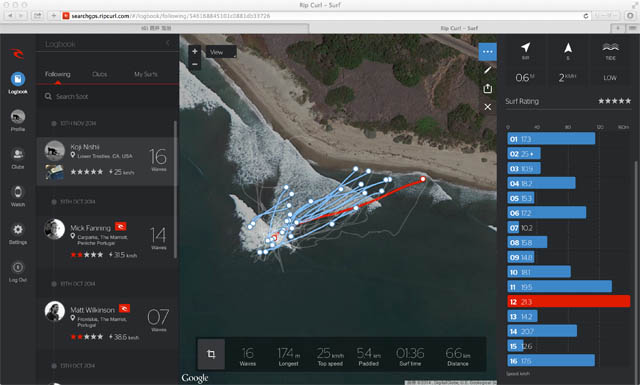Click the Log Out icon
640x385 pixels.
18,267
